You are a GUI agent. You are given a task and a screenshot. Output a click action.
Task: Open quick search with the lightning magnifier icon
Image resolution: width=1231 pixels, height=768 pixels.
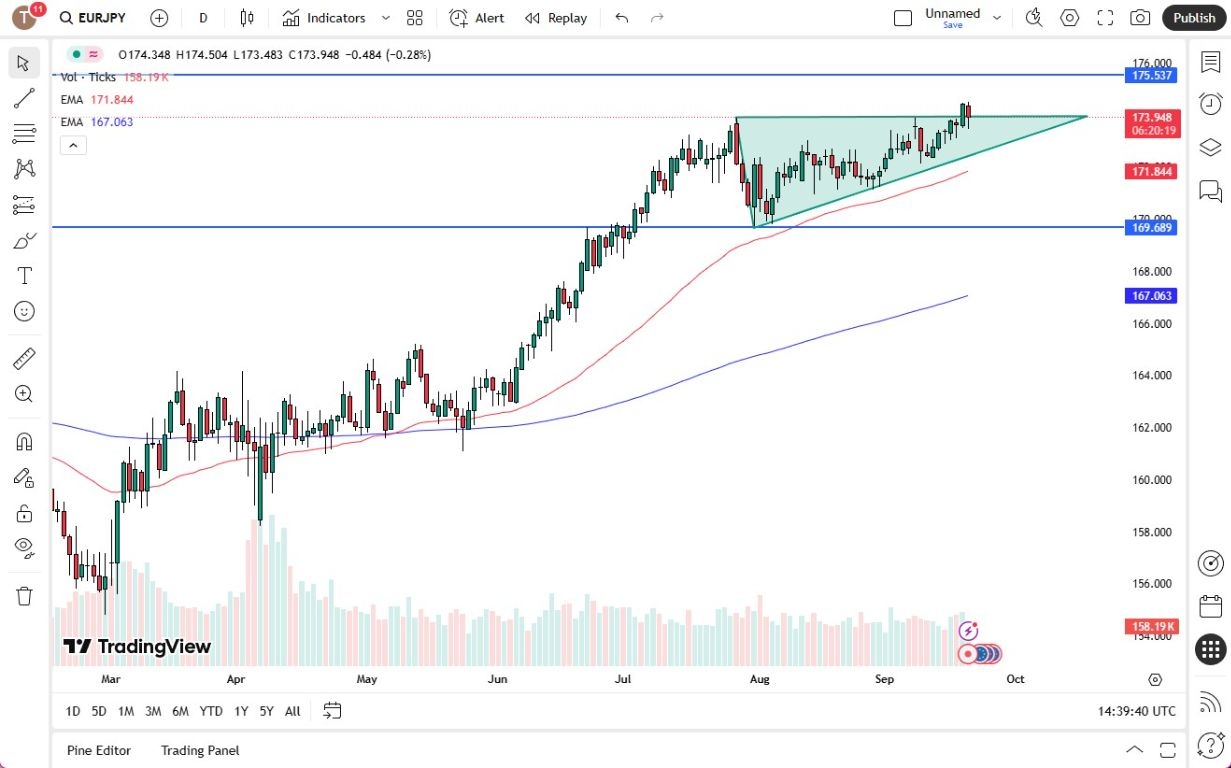click(1033, 17)
